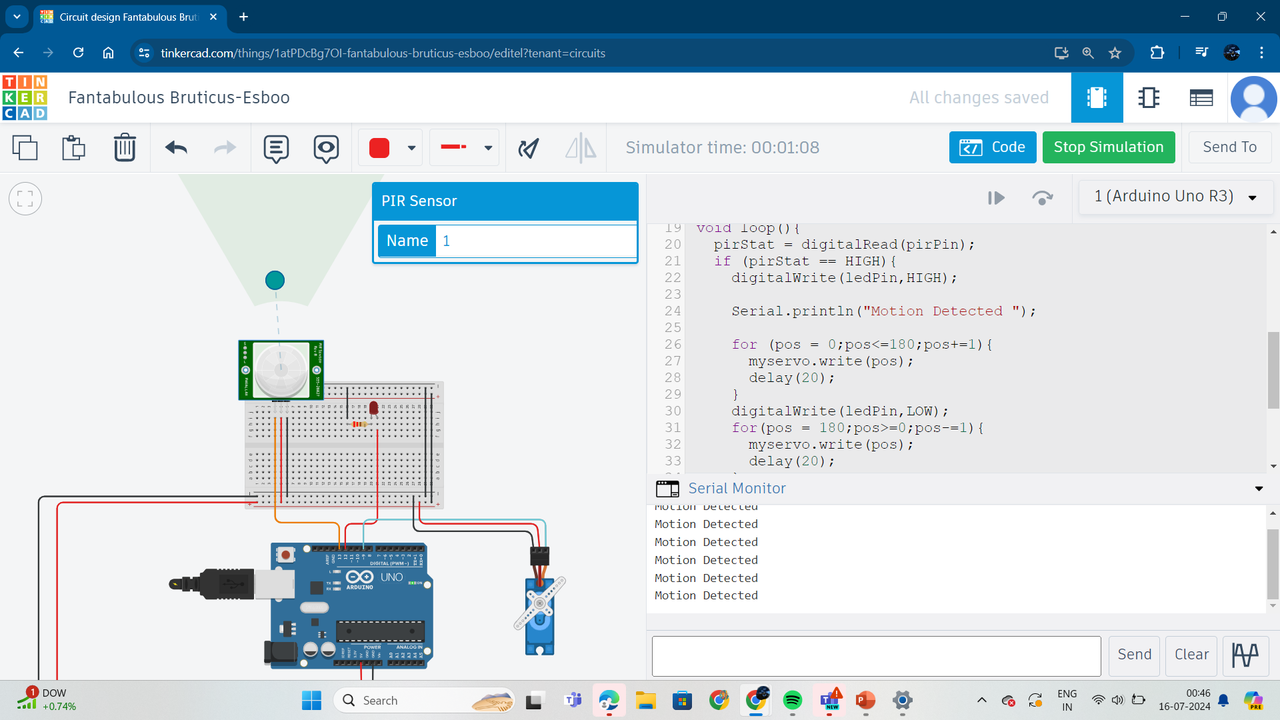The height and width of the screenshot is (720, 1280).
Task: Click the serial Send button
Action: (1134, 655)
